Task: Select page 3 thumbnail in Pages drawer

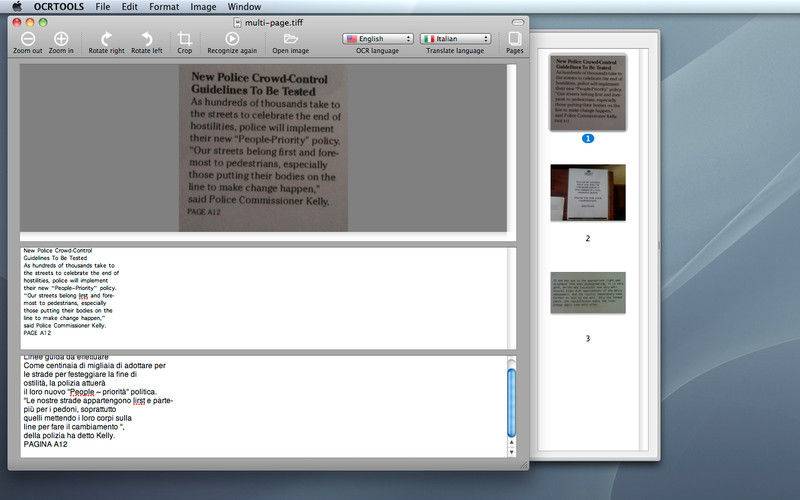Action: (588, 292)
